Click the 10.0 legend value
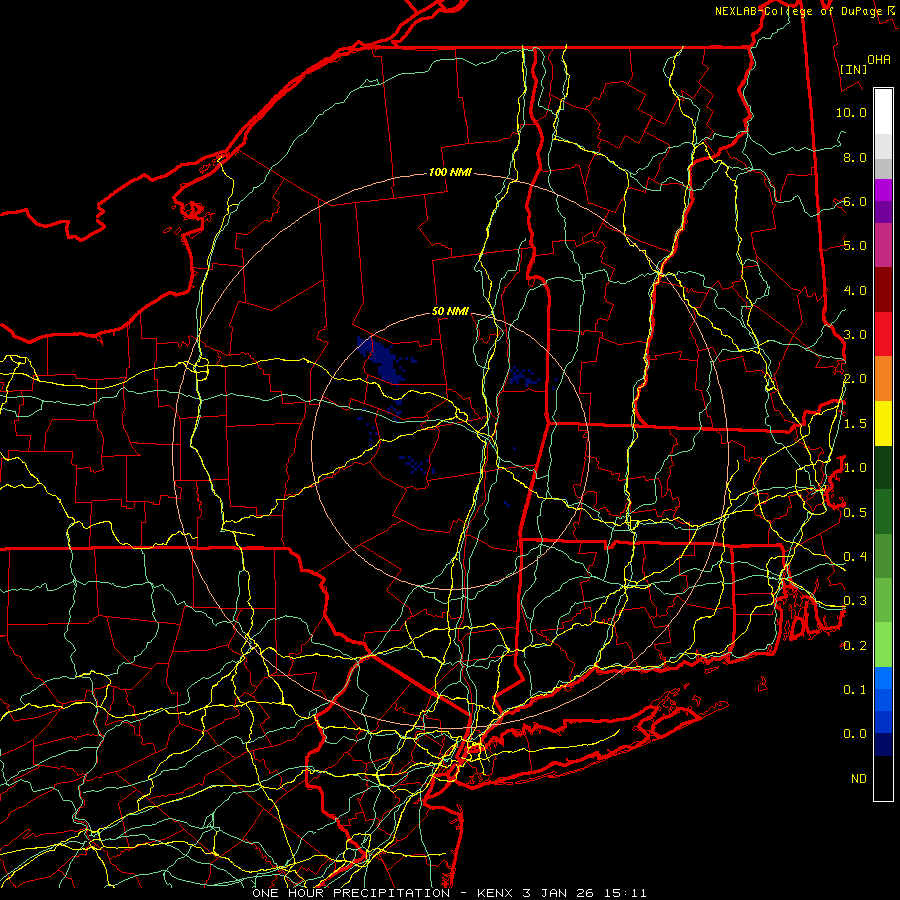Viewport: 900px width, 900px height. [x=851, y=112]
